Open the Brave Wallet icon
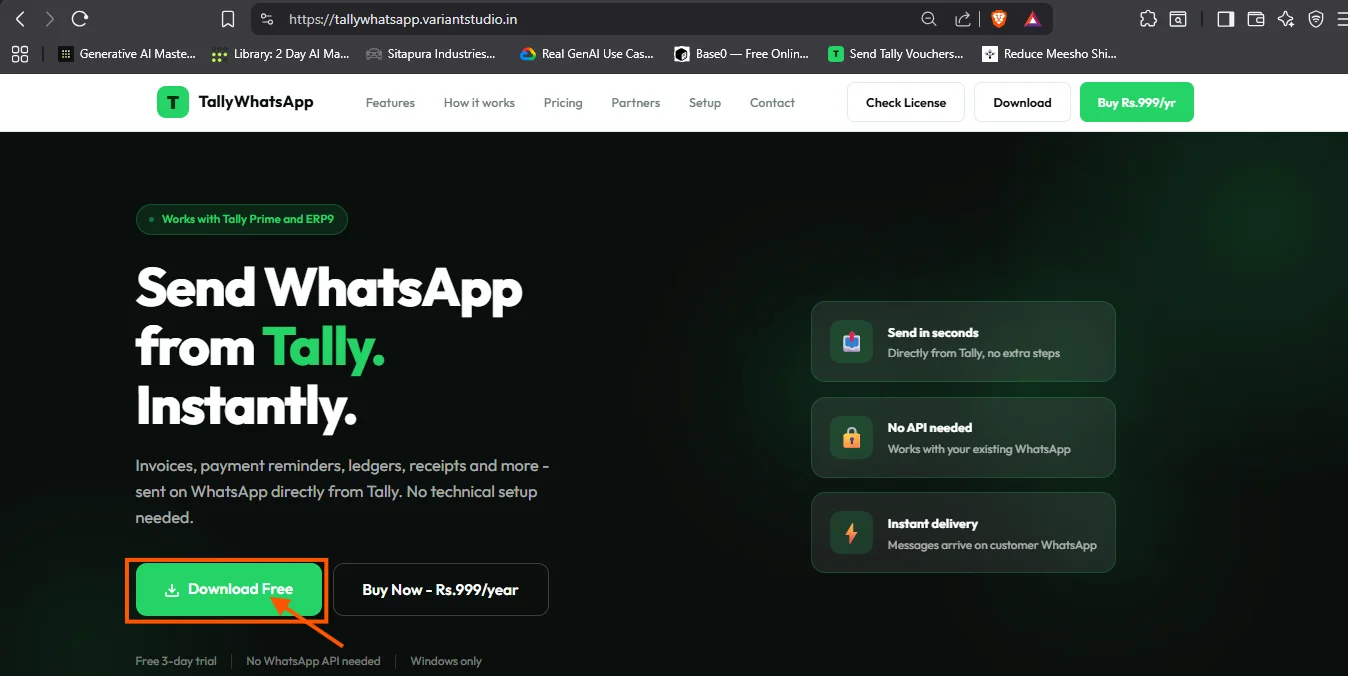Image resolution: width=1348 pixels, height=676 pixels. click(x=1256, y=19)
